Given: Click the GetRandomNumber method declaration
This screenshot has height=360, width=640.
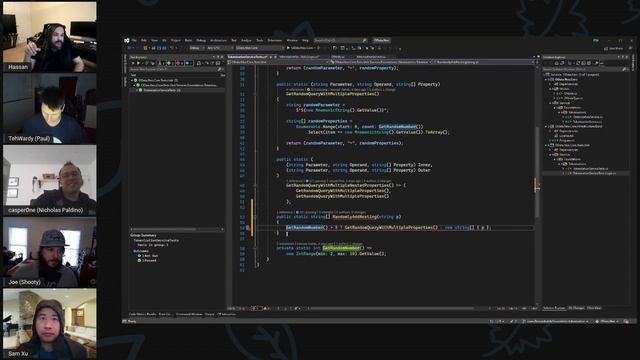Looking at the screenshot, I should pyautogui.click(x=340, y=248).
